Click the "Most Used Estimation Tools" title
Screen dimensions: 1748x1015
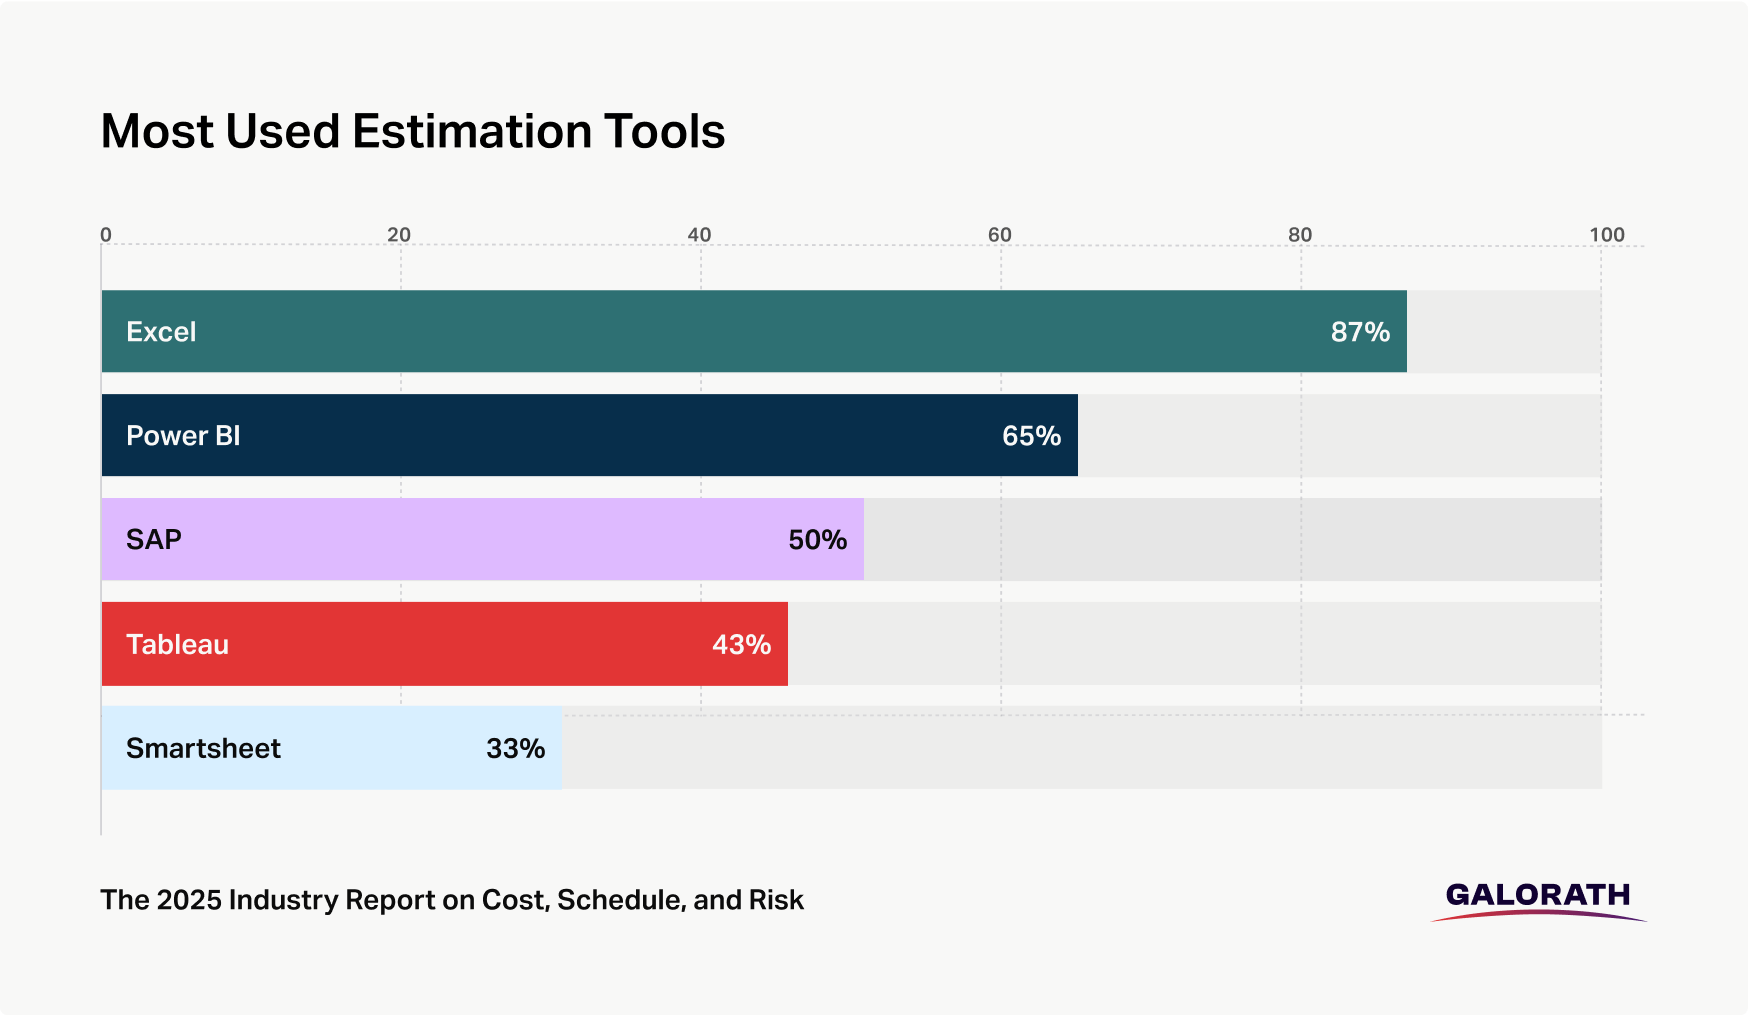tap(413, 131)
